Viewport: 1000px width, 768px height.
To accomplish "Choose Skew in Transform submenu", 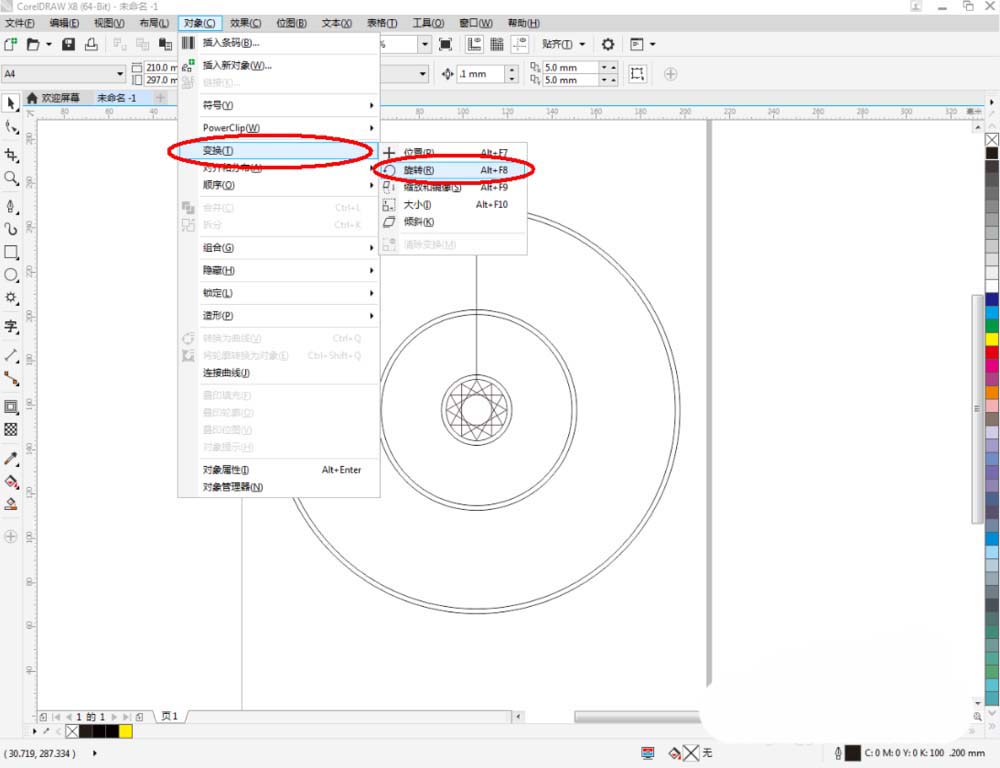I will [x=453, y=222].
